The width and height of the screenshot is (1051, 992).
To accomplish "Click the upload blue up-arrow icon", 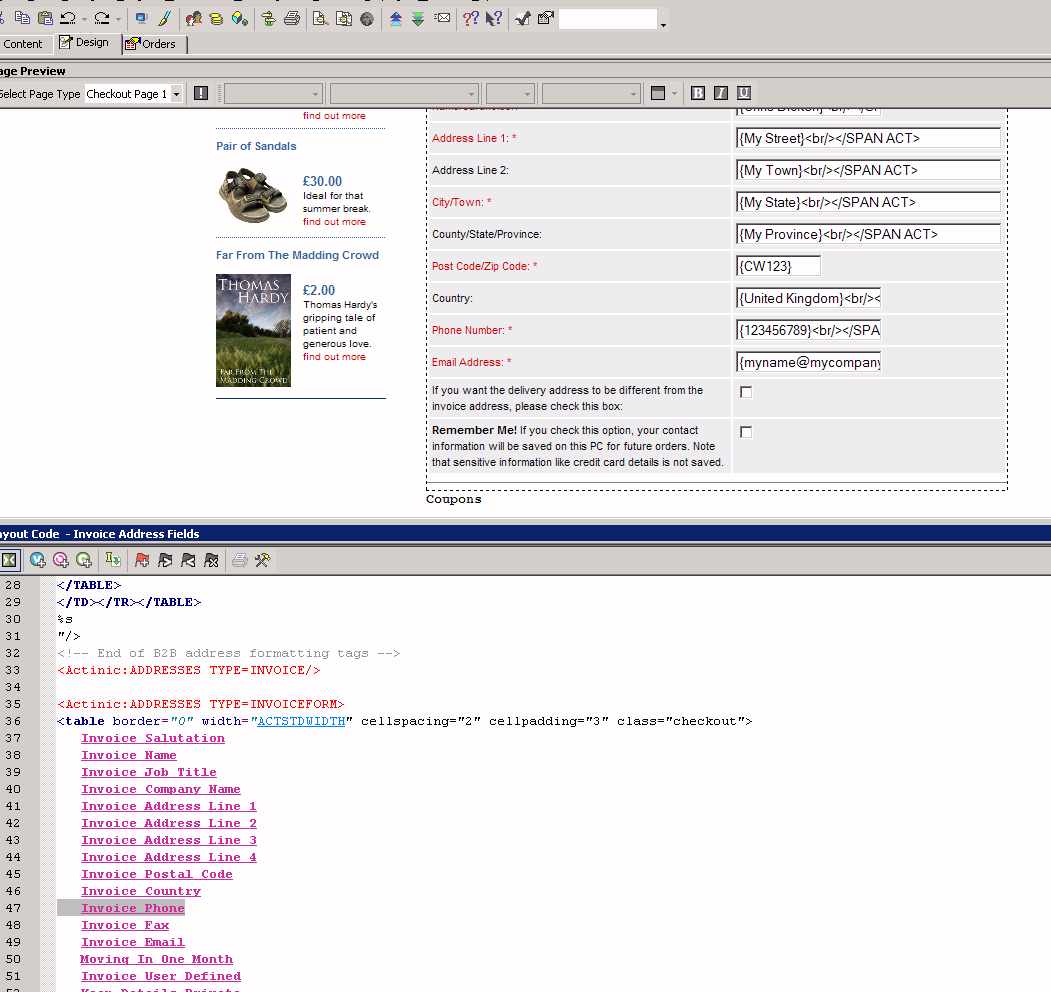I will pyautogui.click(x=396, y=19).
